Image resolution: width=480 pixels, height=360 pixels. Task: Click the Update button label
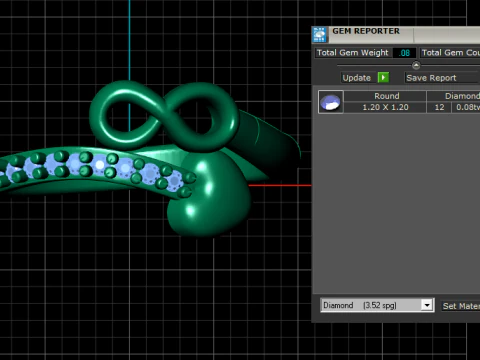[356, 78]
